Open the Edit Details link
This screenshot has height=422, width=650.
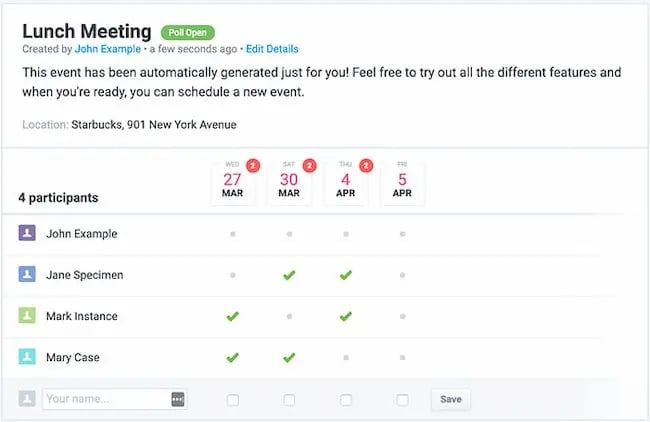click(272, 49)
